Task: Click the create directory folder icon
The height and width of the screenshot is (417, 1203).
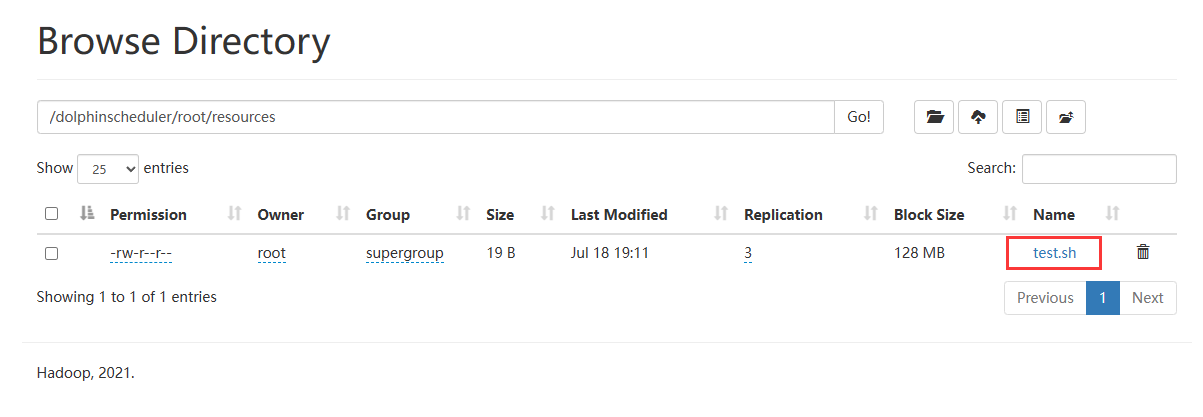Action: click(934, 117)
